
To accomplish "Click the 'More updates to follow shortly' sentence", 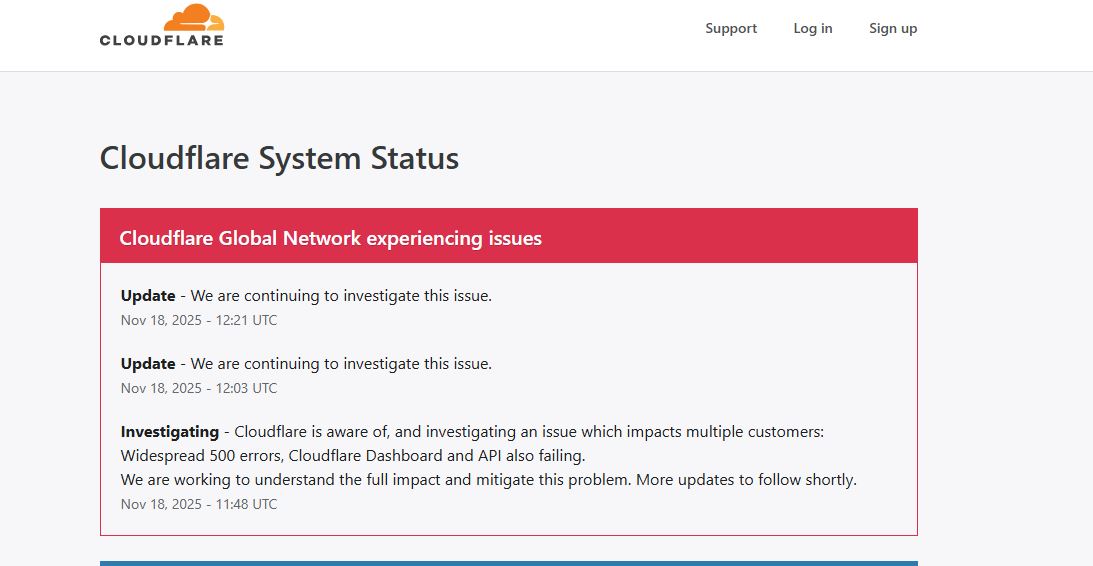I will (746, 480).
